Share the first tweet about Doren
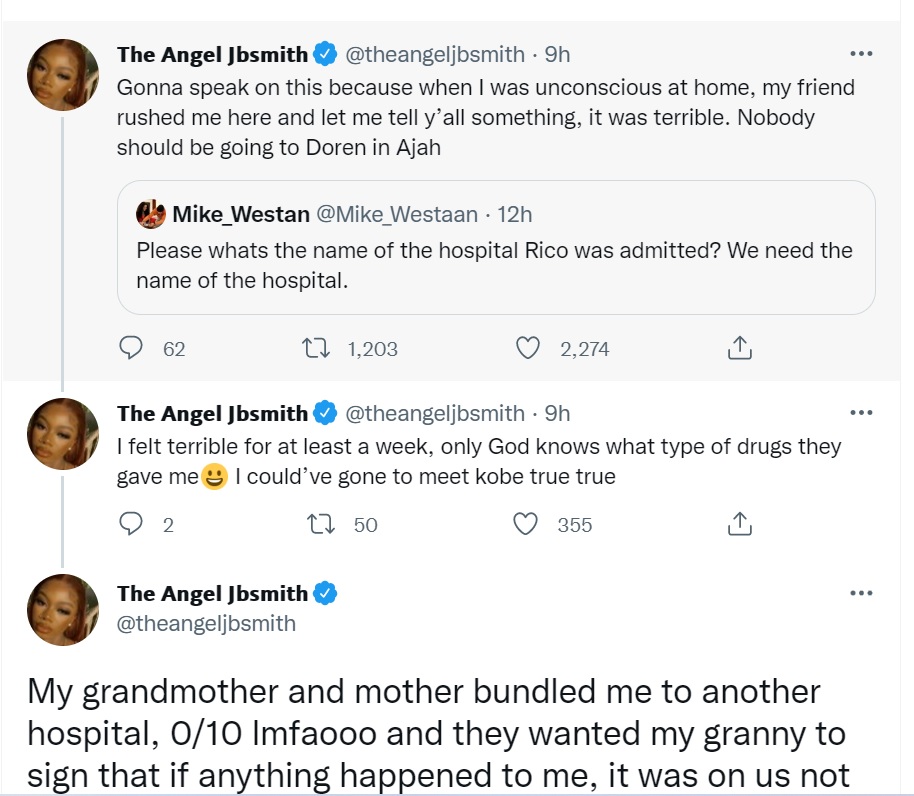The width and height of the screenshot is (914, 796). click(738, 348)
